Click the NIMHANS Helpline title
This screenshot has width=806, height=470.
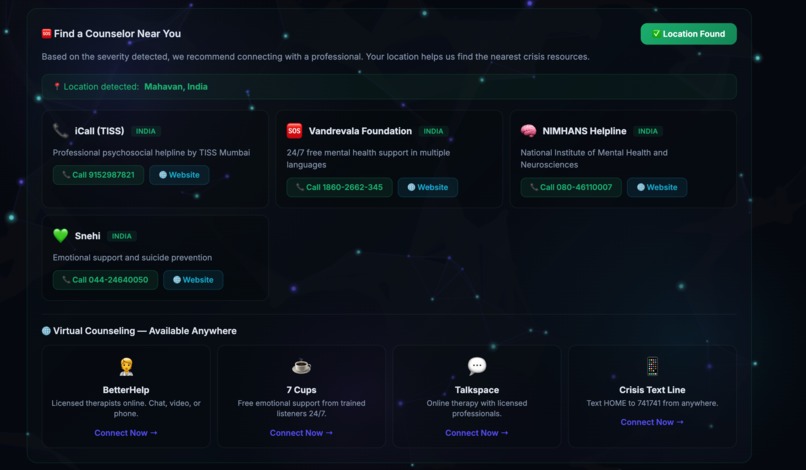584,131
